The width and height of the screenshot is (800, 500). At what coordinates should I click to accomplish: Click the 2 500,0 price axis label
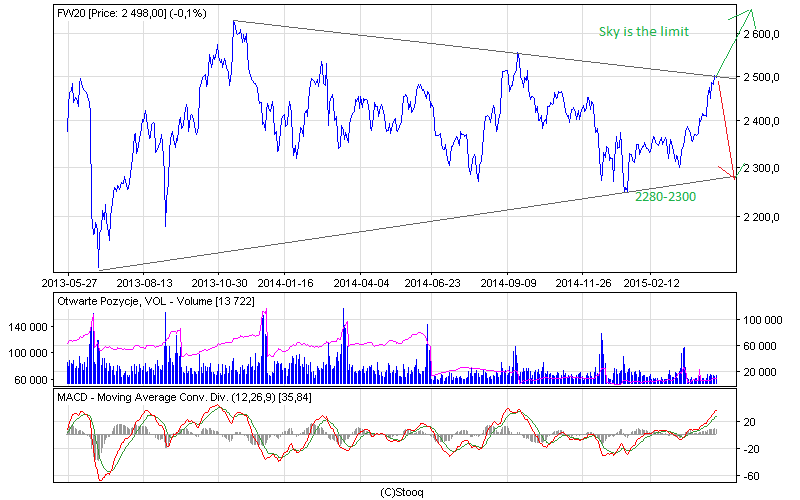762,78
